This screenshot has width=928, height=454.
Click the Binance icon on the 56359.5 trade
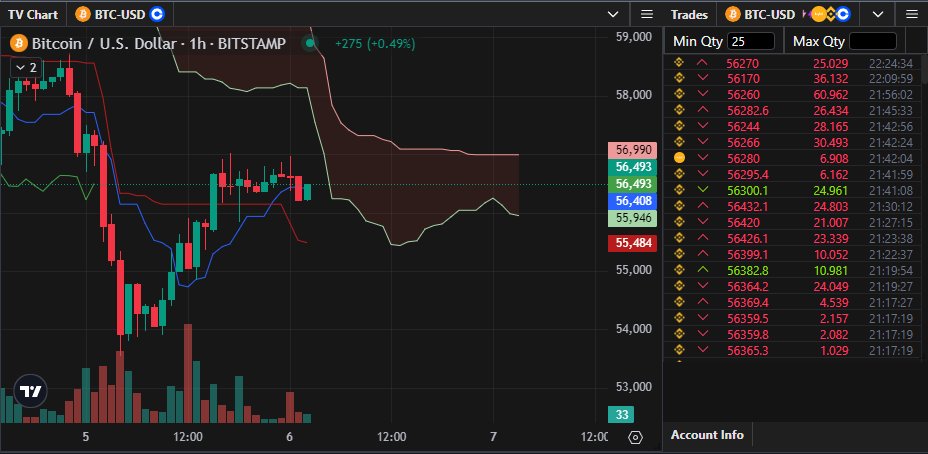679,318
